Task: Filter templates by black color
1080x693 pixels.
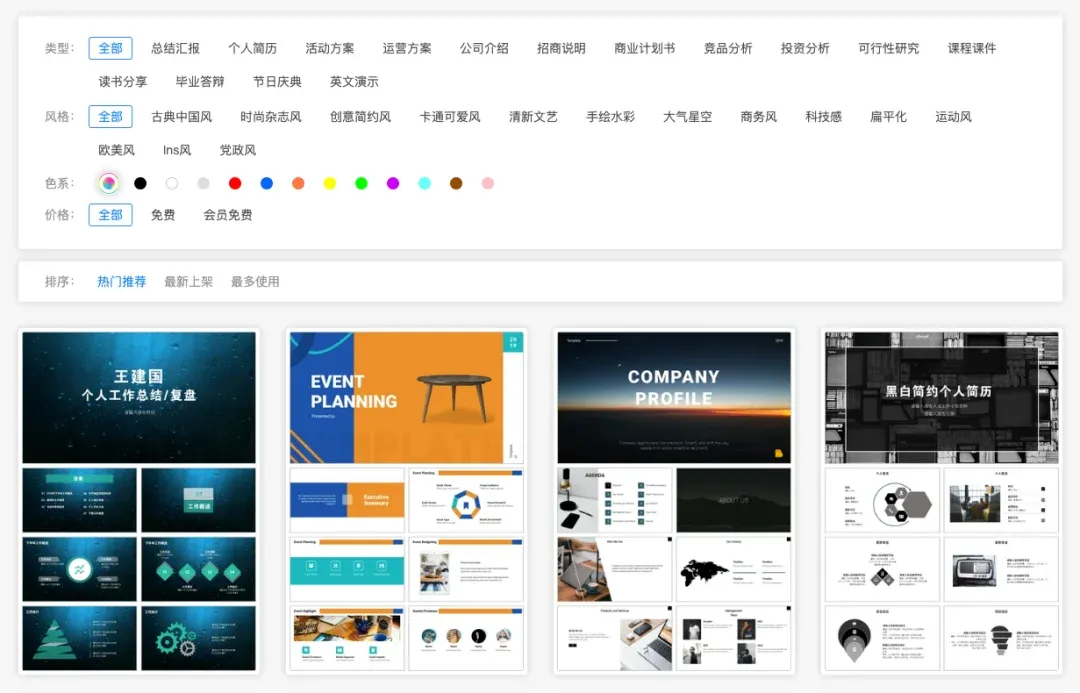Action: point(140,183)
